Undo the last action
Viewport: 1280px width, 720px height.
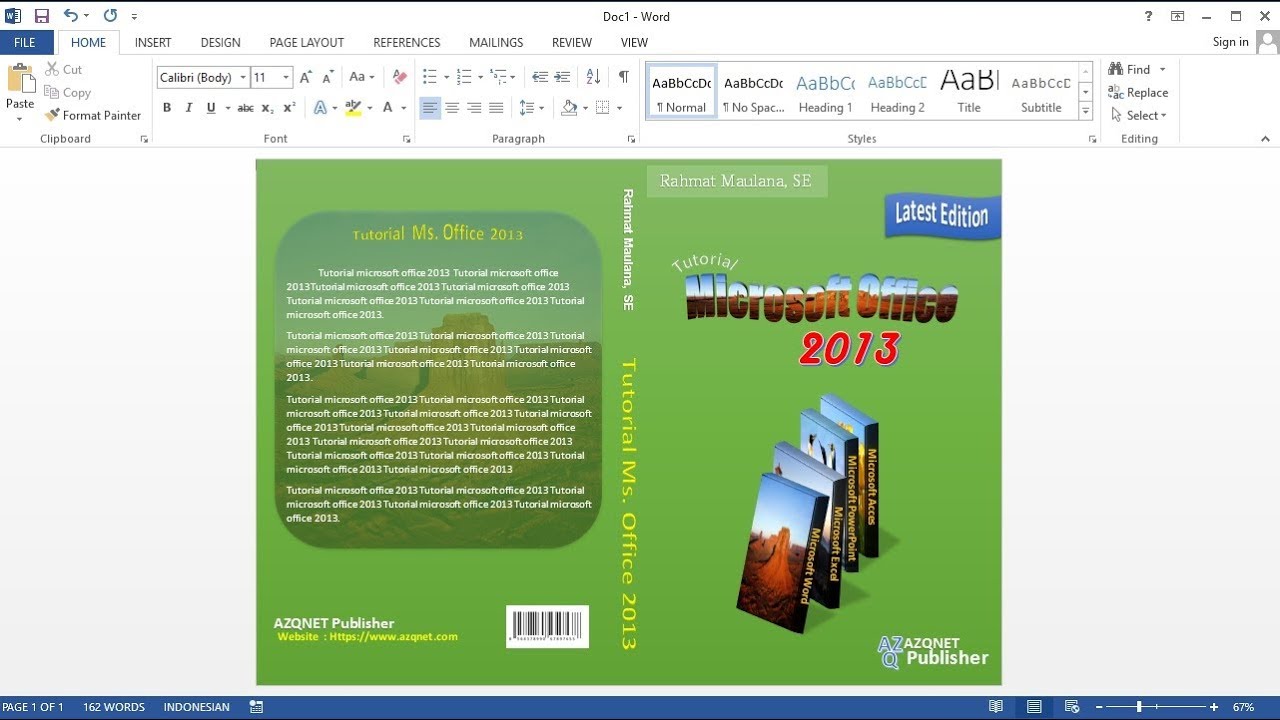[x=70, y=16]
